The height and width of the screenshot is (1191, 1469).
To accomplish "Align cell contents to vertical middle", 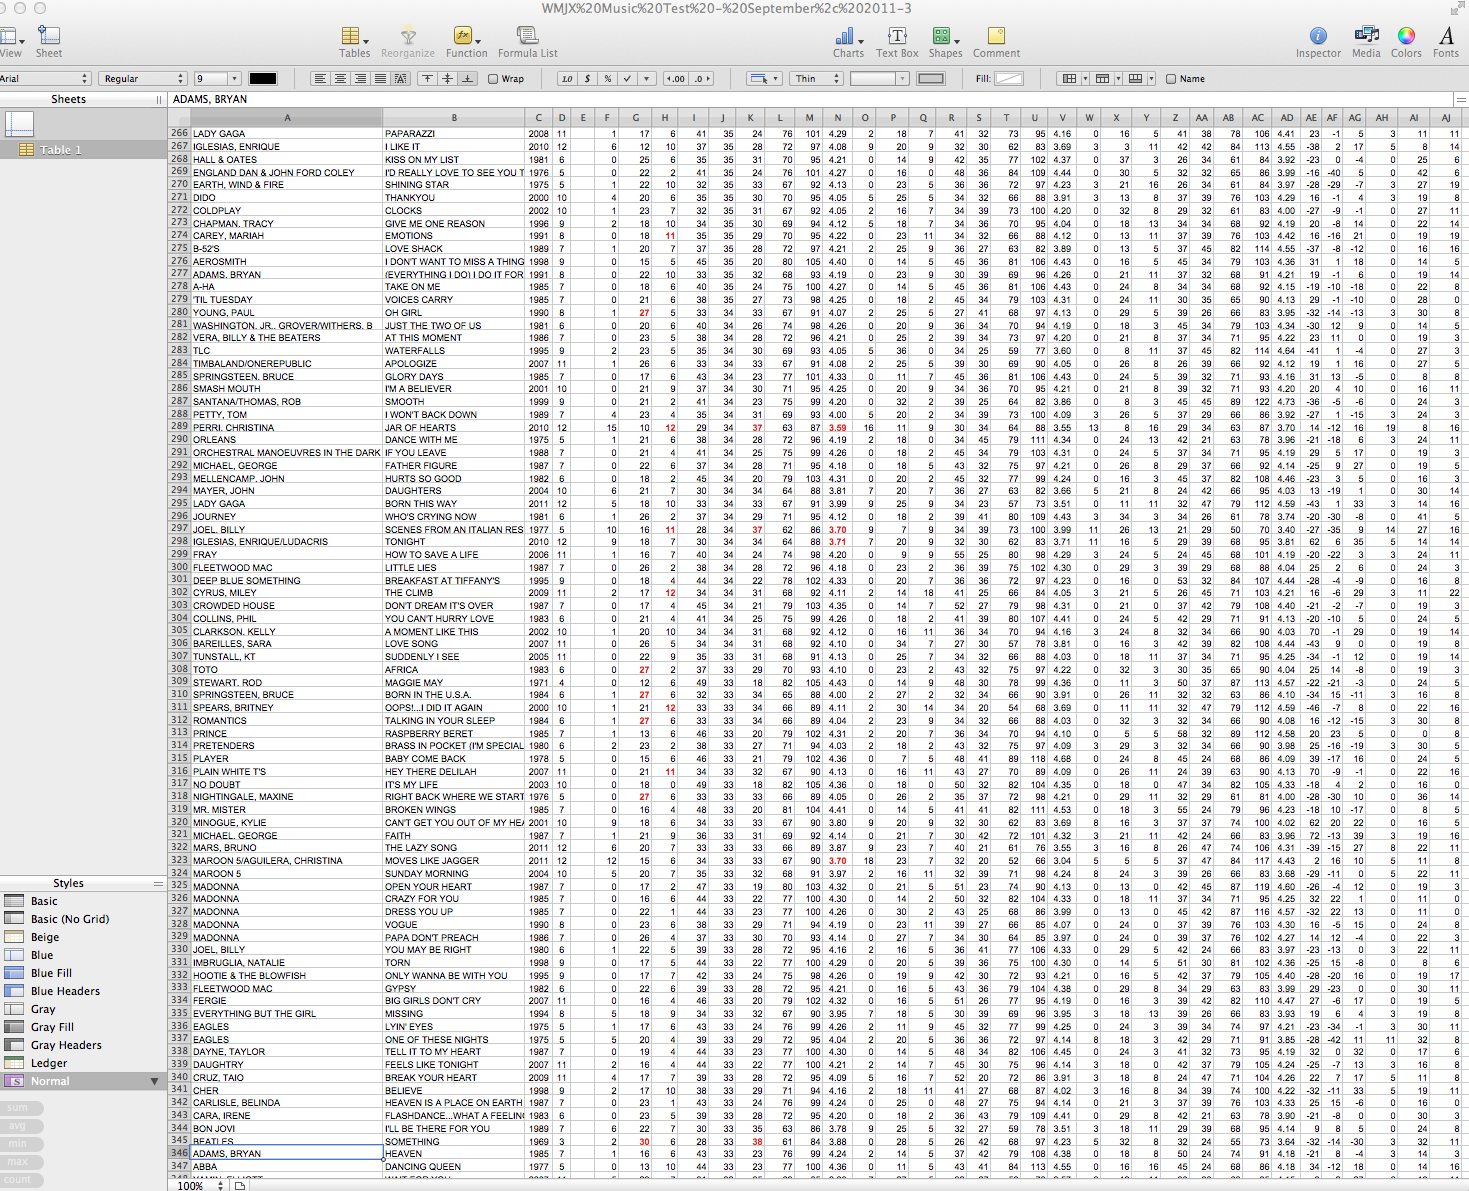I will tap(447, 78).
